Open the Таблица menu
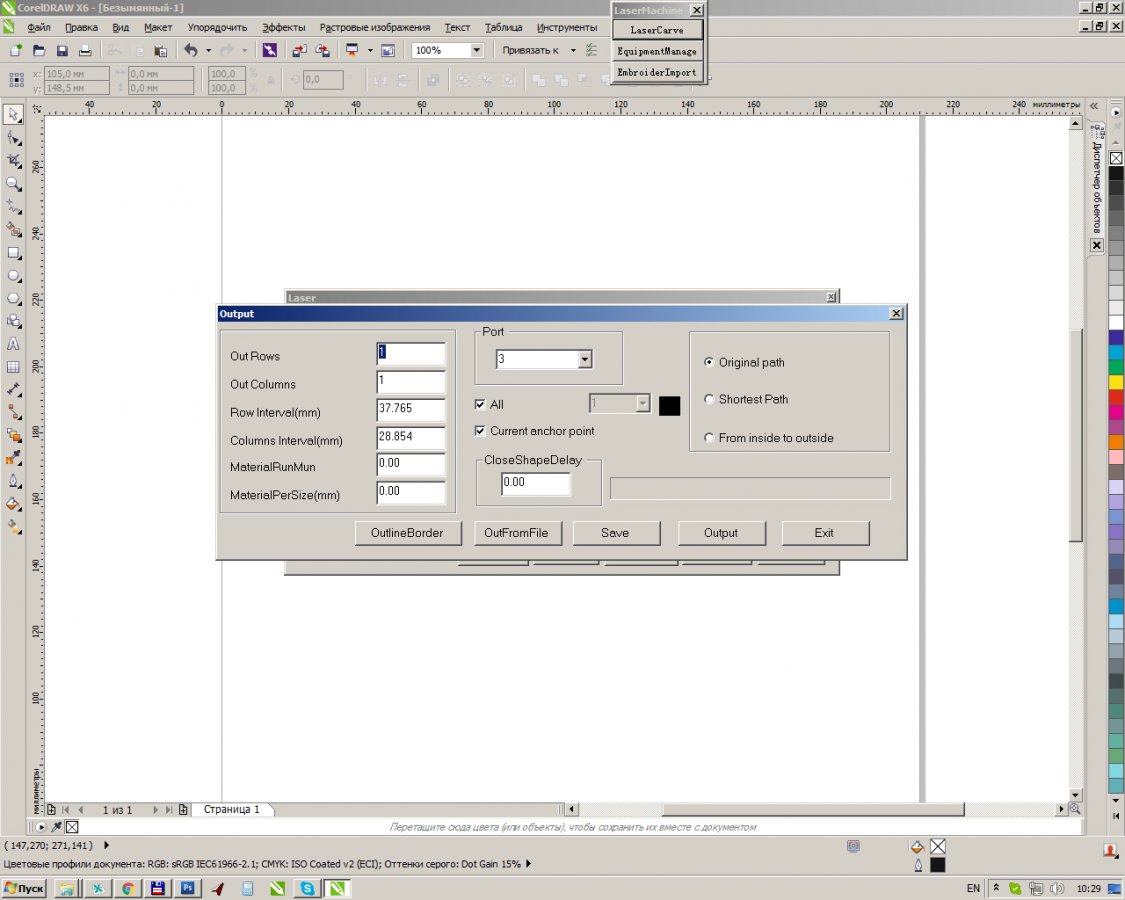The image size is (1125, 900). [503, 27]
